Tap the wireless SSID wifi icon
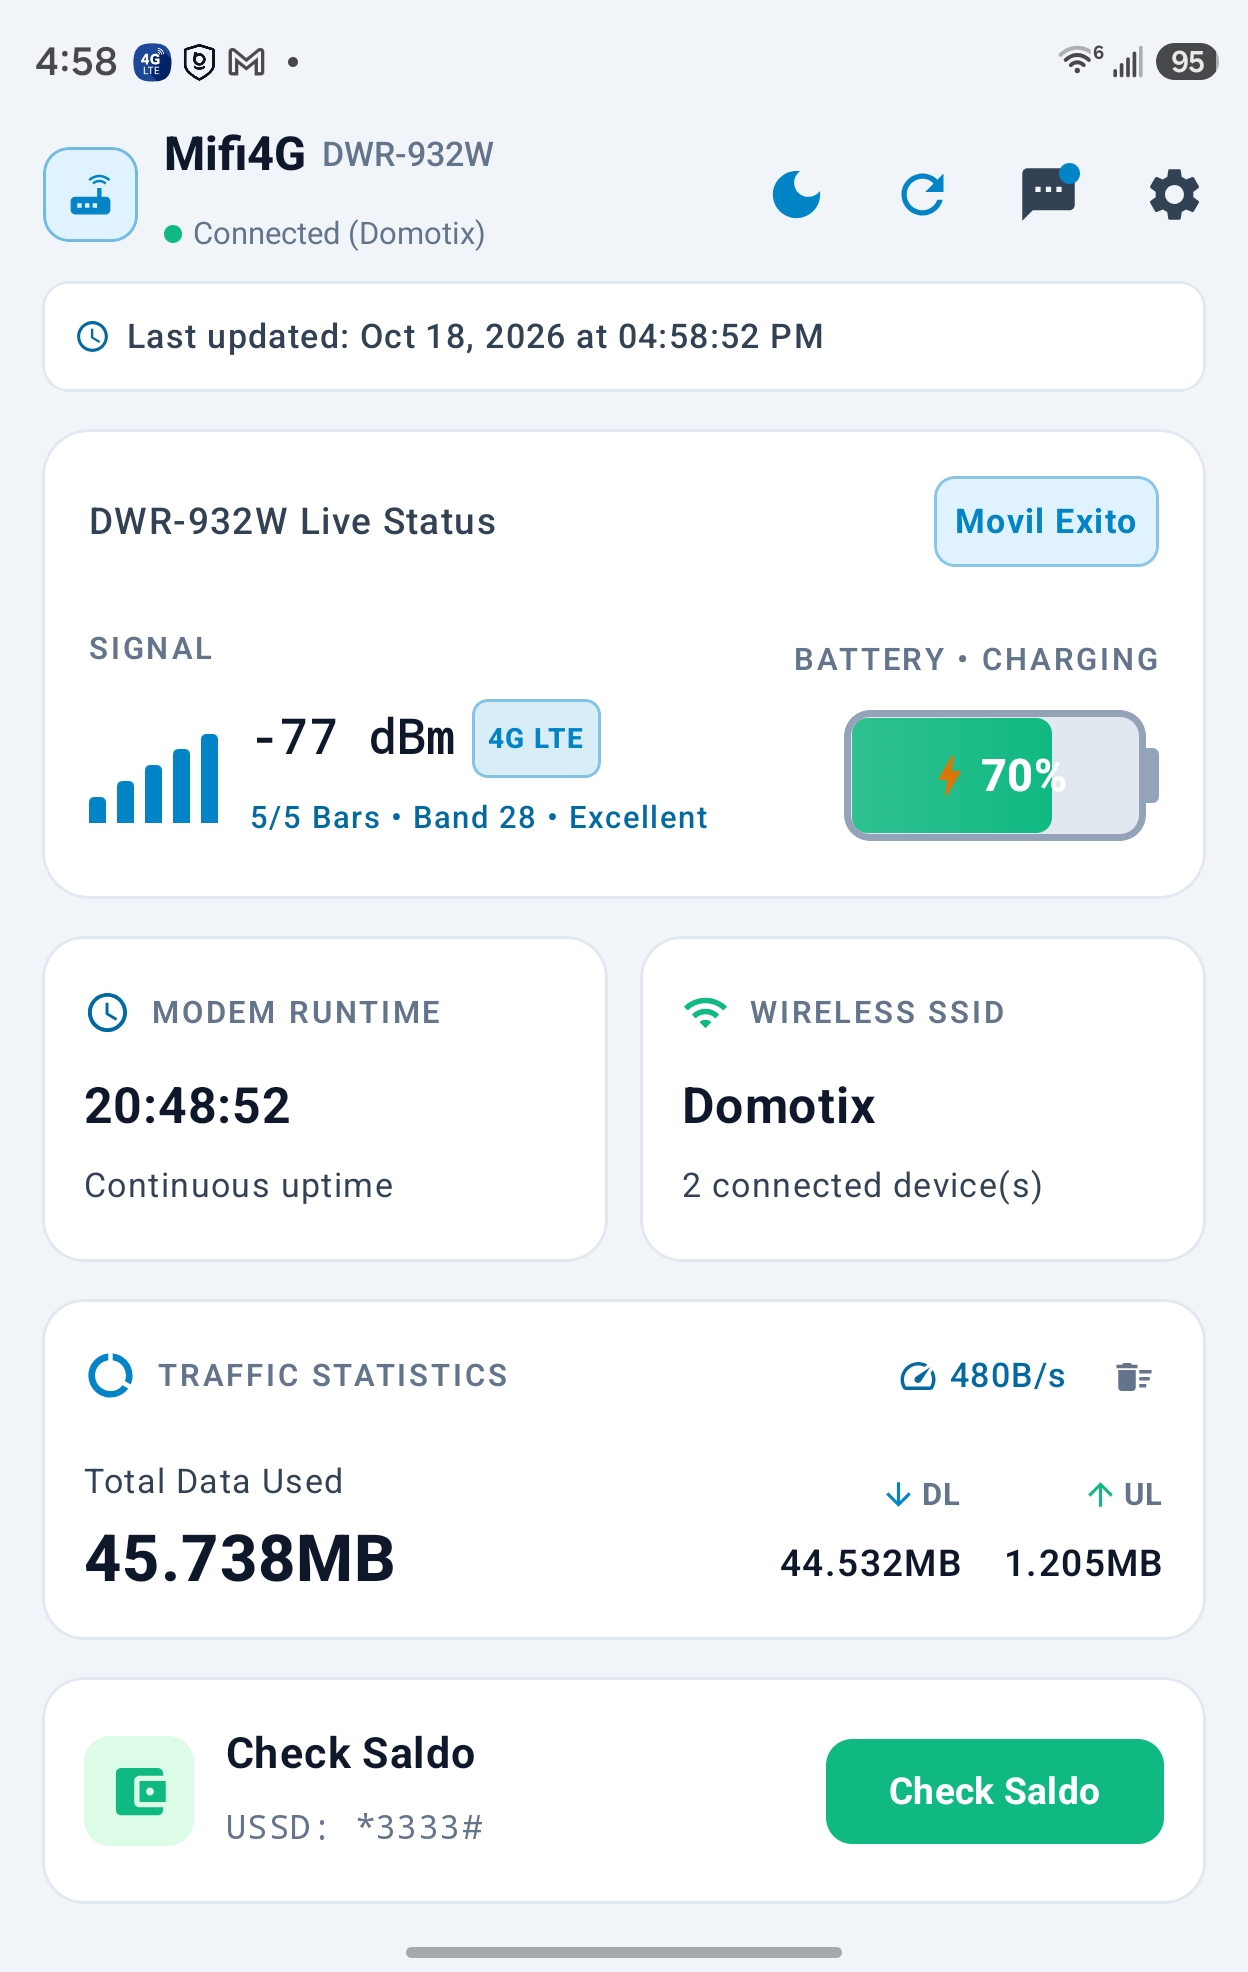The height and width of the screenshot is (1972, 1248). click(x=705, y=1012)
